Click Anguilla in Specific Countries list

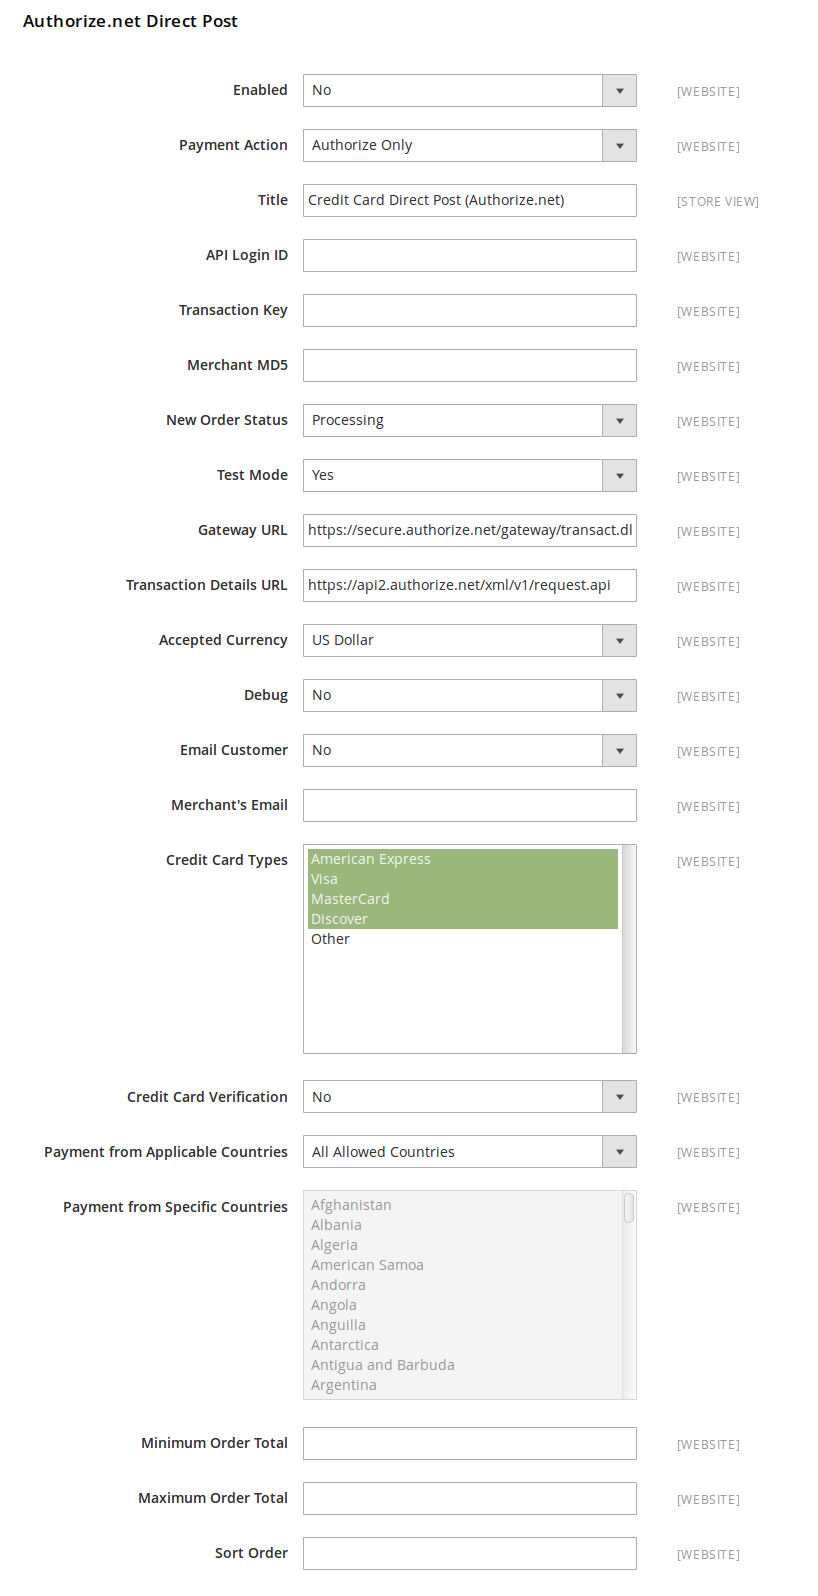tap(463, 1325)
